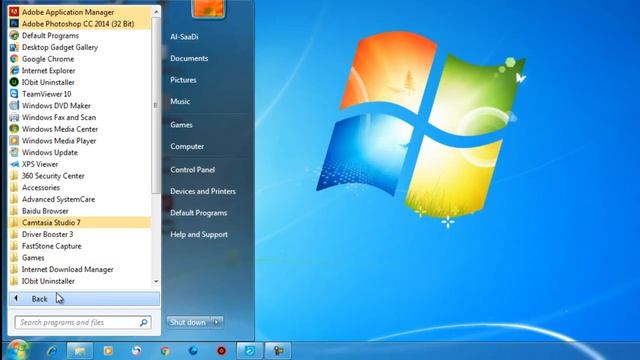This screenshot has width=640, height=360.
Task: Open the Camtasia recorder taskbar button
Action: [x=278, y=351]
